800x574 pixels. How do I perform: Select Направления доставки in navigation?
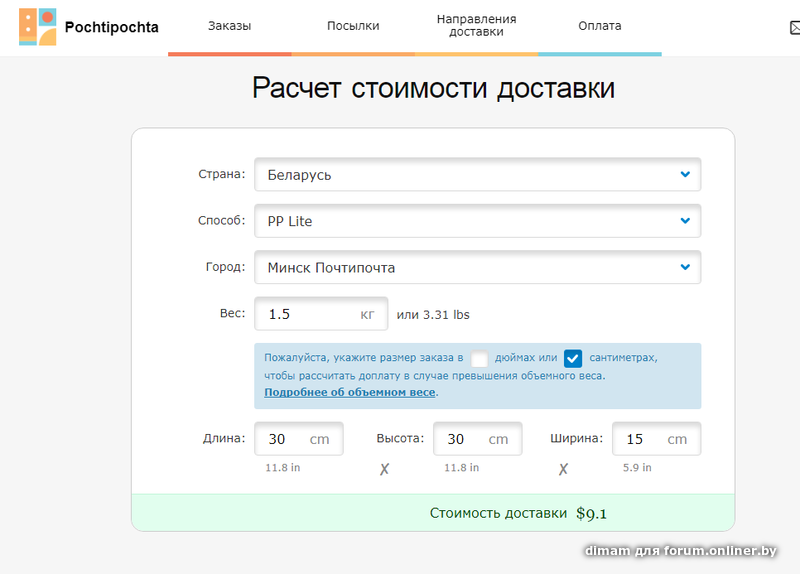(x=476, y=26)
